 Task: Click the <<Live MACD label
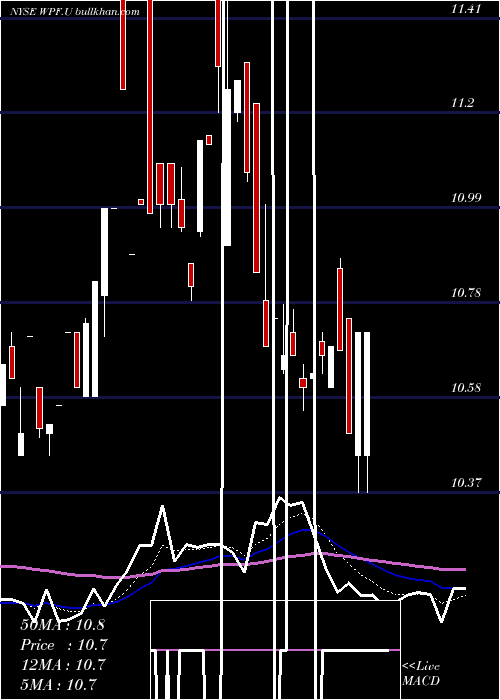coord(421,674)
